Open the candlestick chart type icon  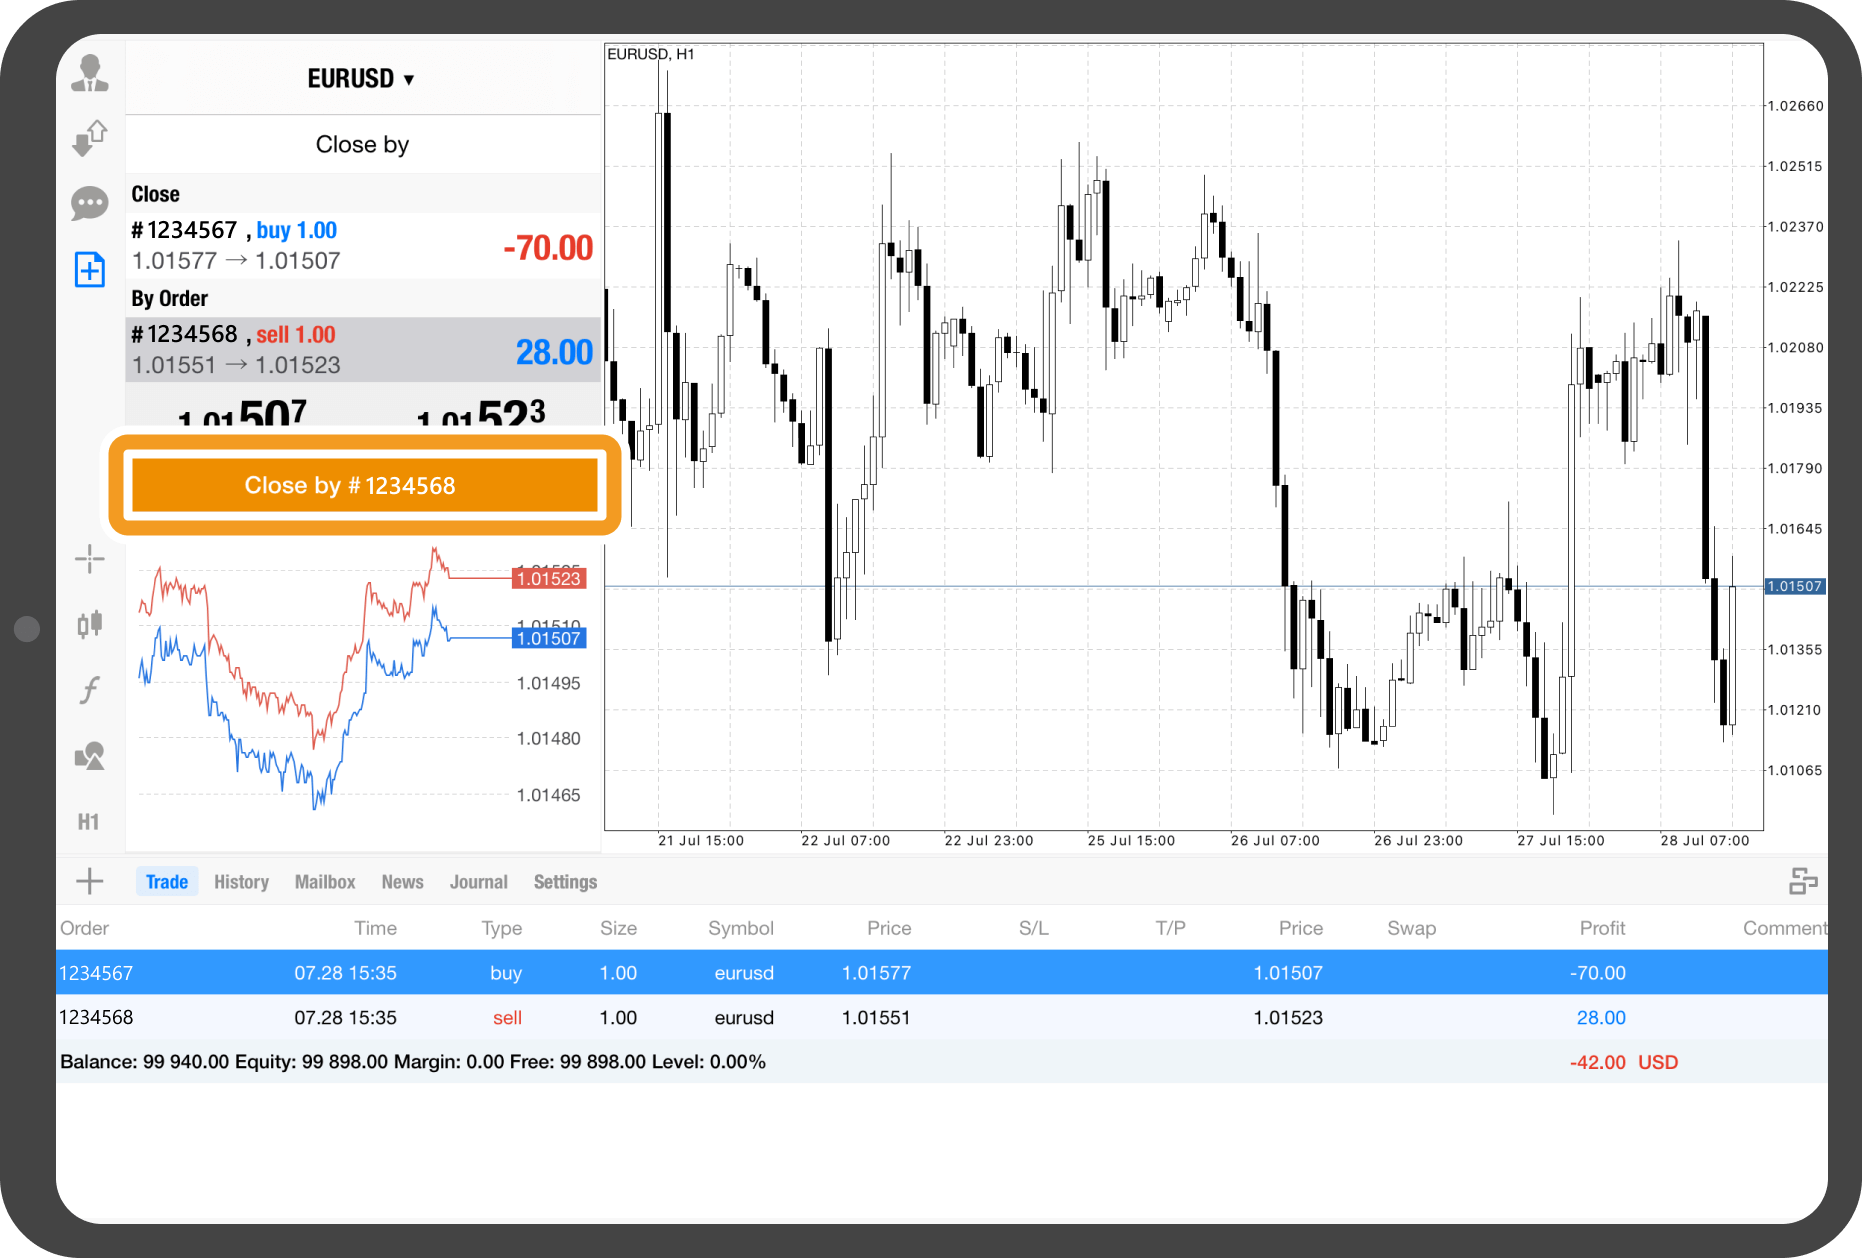[x=90, y=624]
